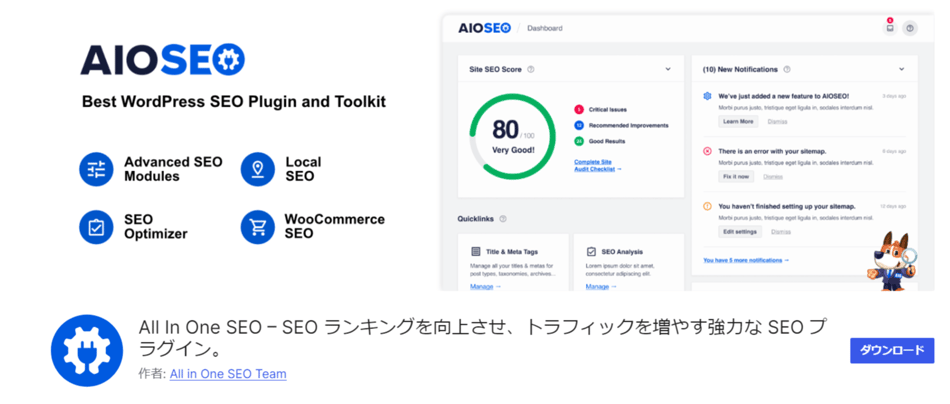The width and height of the screenshot is (950, 404).
Task: Click the orange warning icon on sitemap setup notification
Action: [x=707, y=206]
